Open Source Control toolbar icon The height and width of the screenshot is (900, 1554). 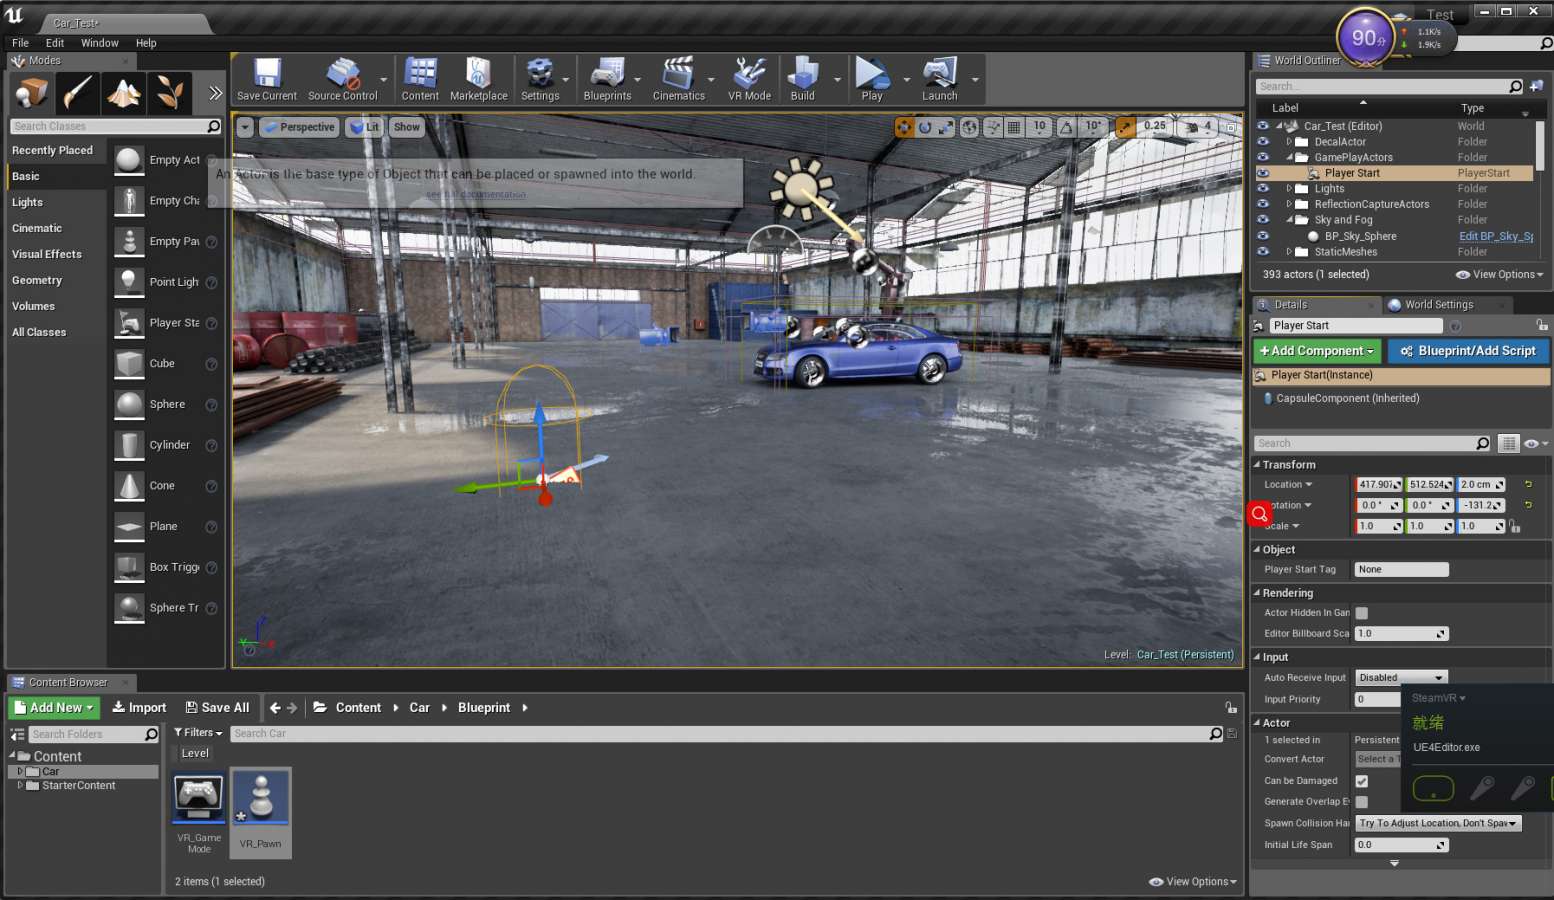tap(342, 80)
